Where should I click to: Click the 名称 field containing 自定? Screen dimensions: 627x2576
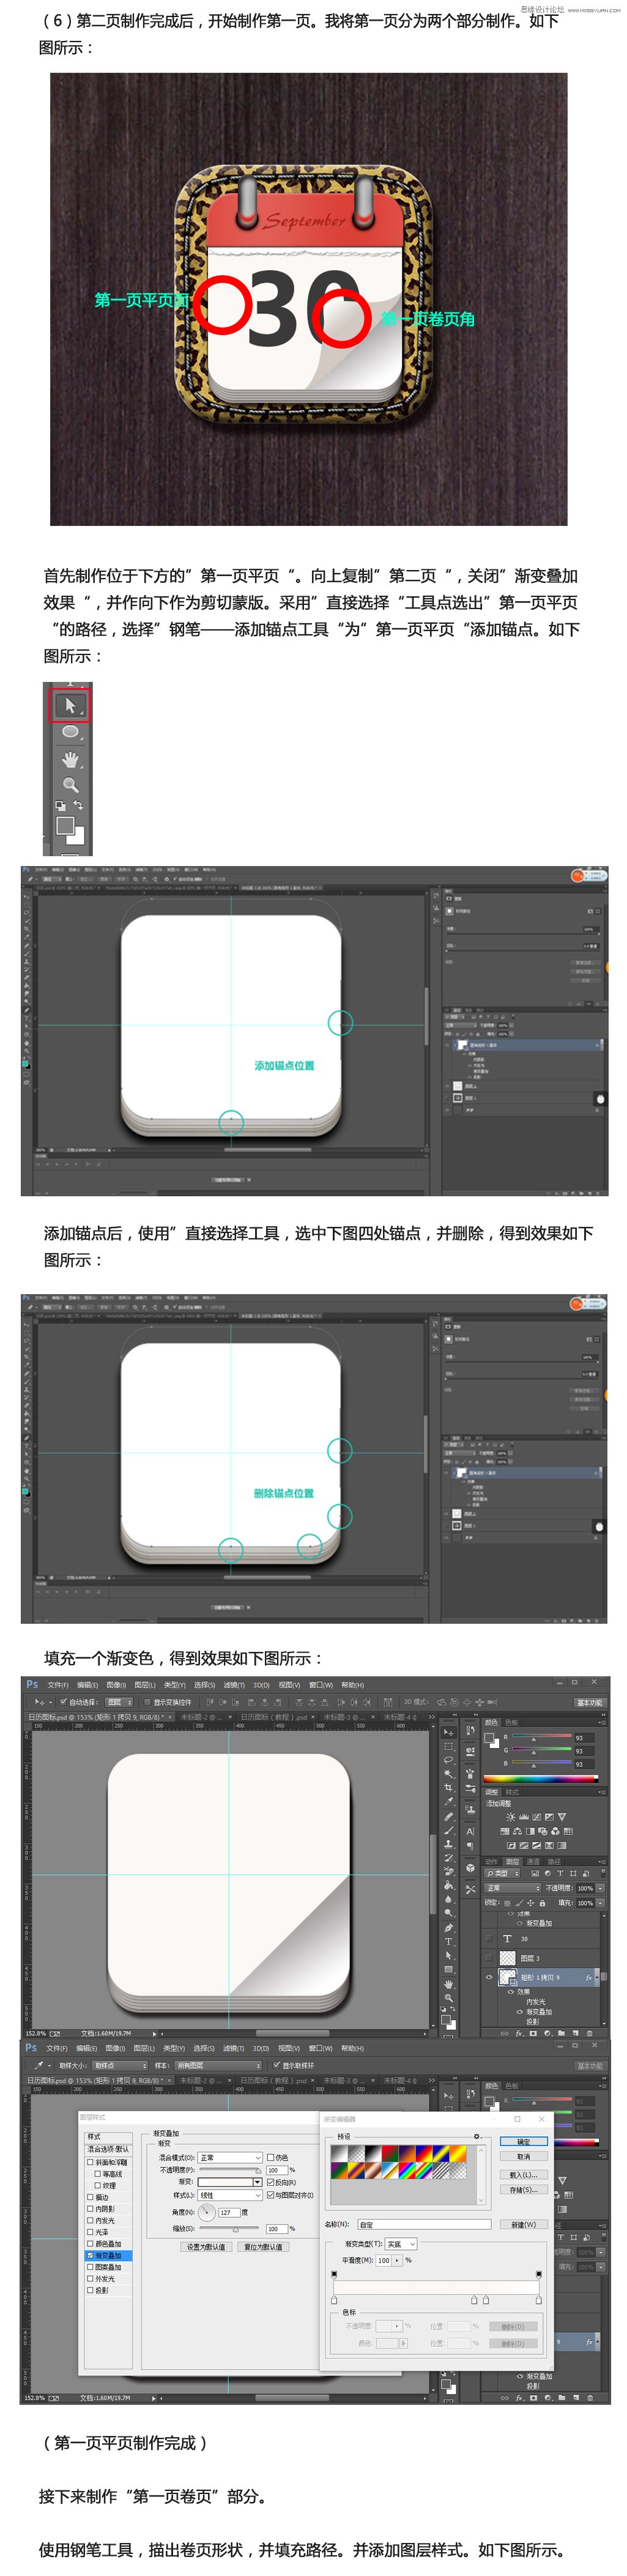click(x=425, y=2225)
